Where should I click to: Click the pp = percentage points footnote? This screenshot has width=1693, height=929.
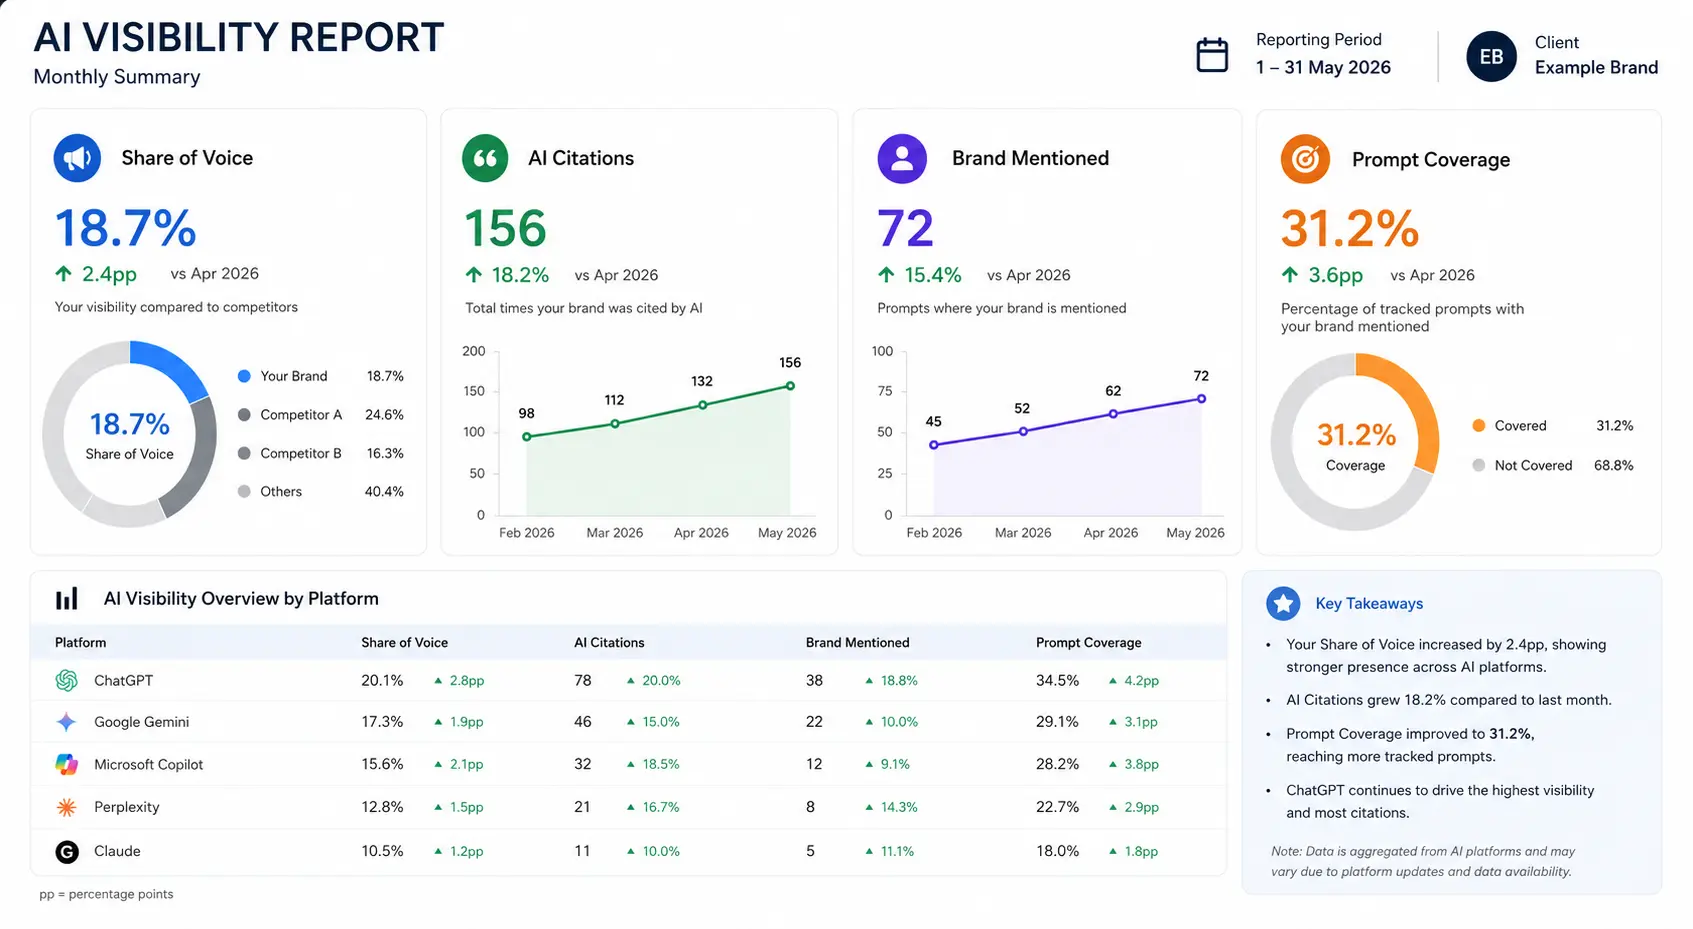coord(106,894)
